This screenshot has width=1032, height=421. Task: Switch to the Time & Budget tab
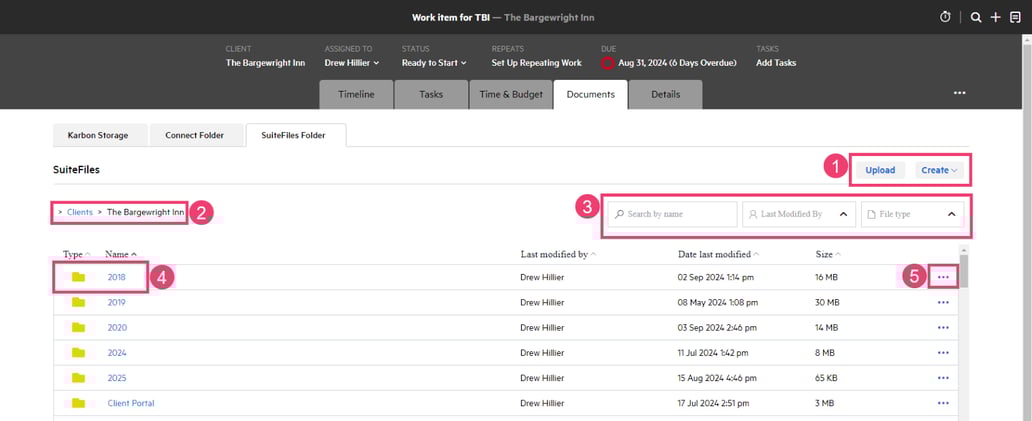coord(509,94)
